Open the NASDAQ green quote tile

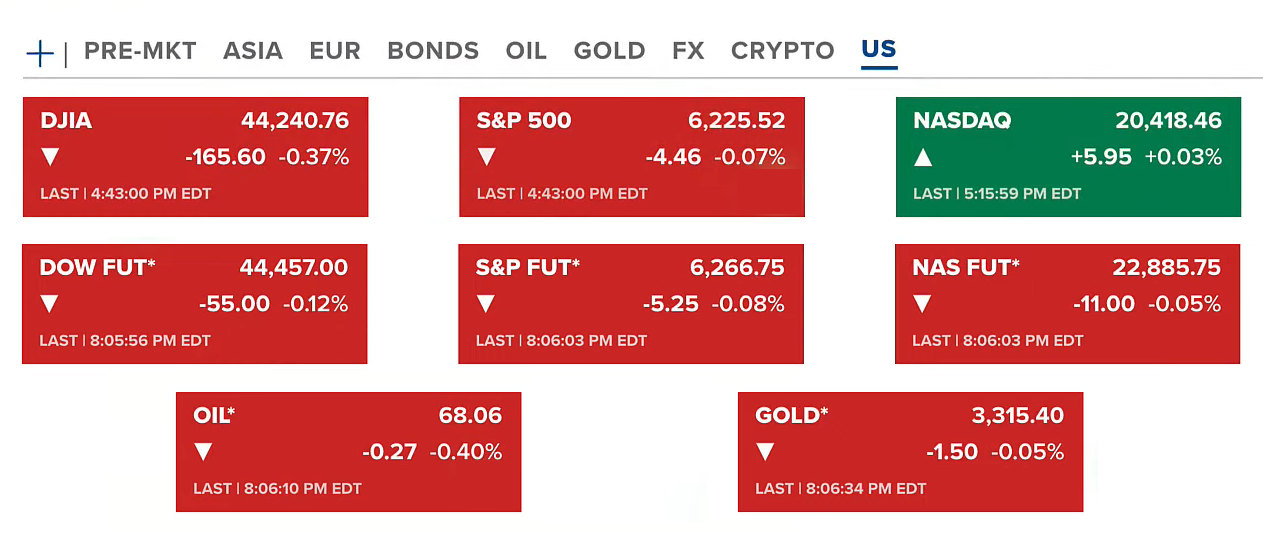tap(1068, 157)
